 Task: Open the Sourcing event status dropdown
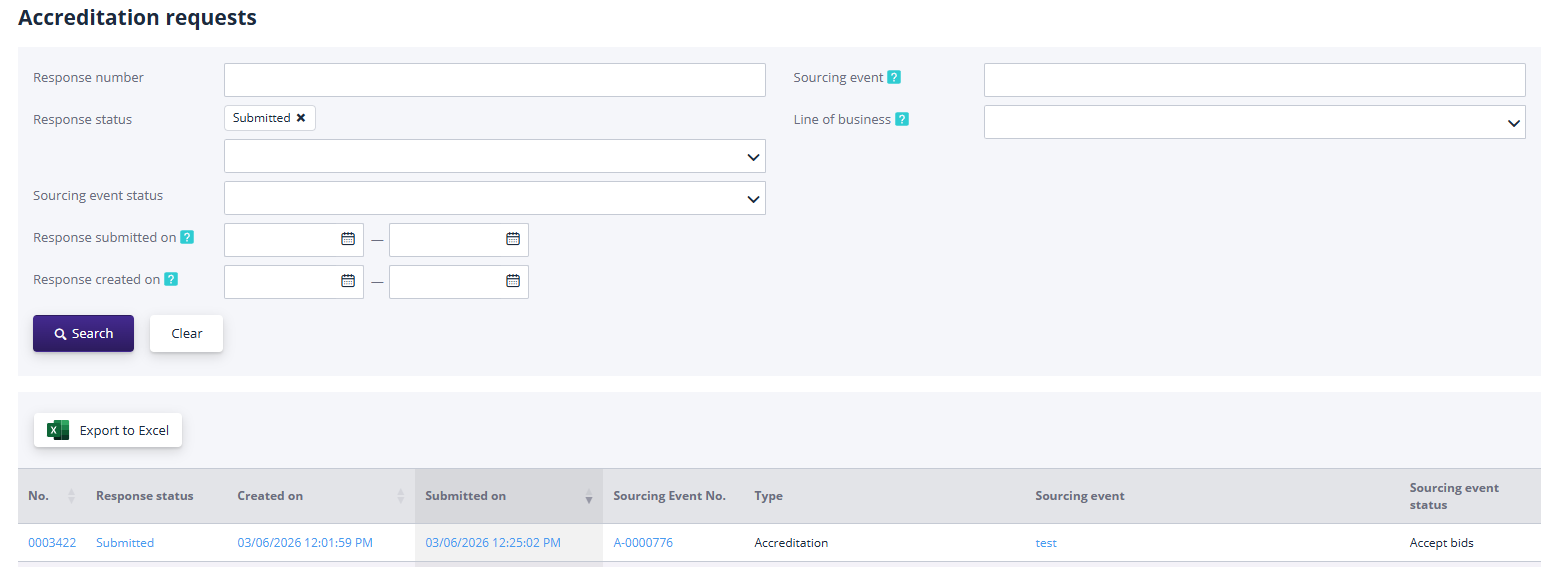click(x=753, y=199)
